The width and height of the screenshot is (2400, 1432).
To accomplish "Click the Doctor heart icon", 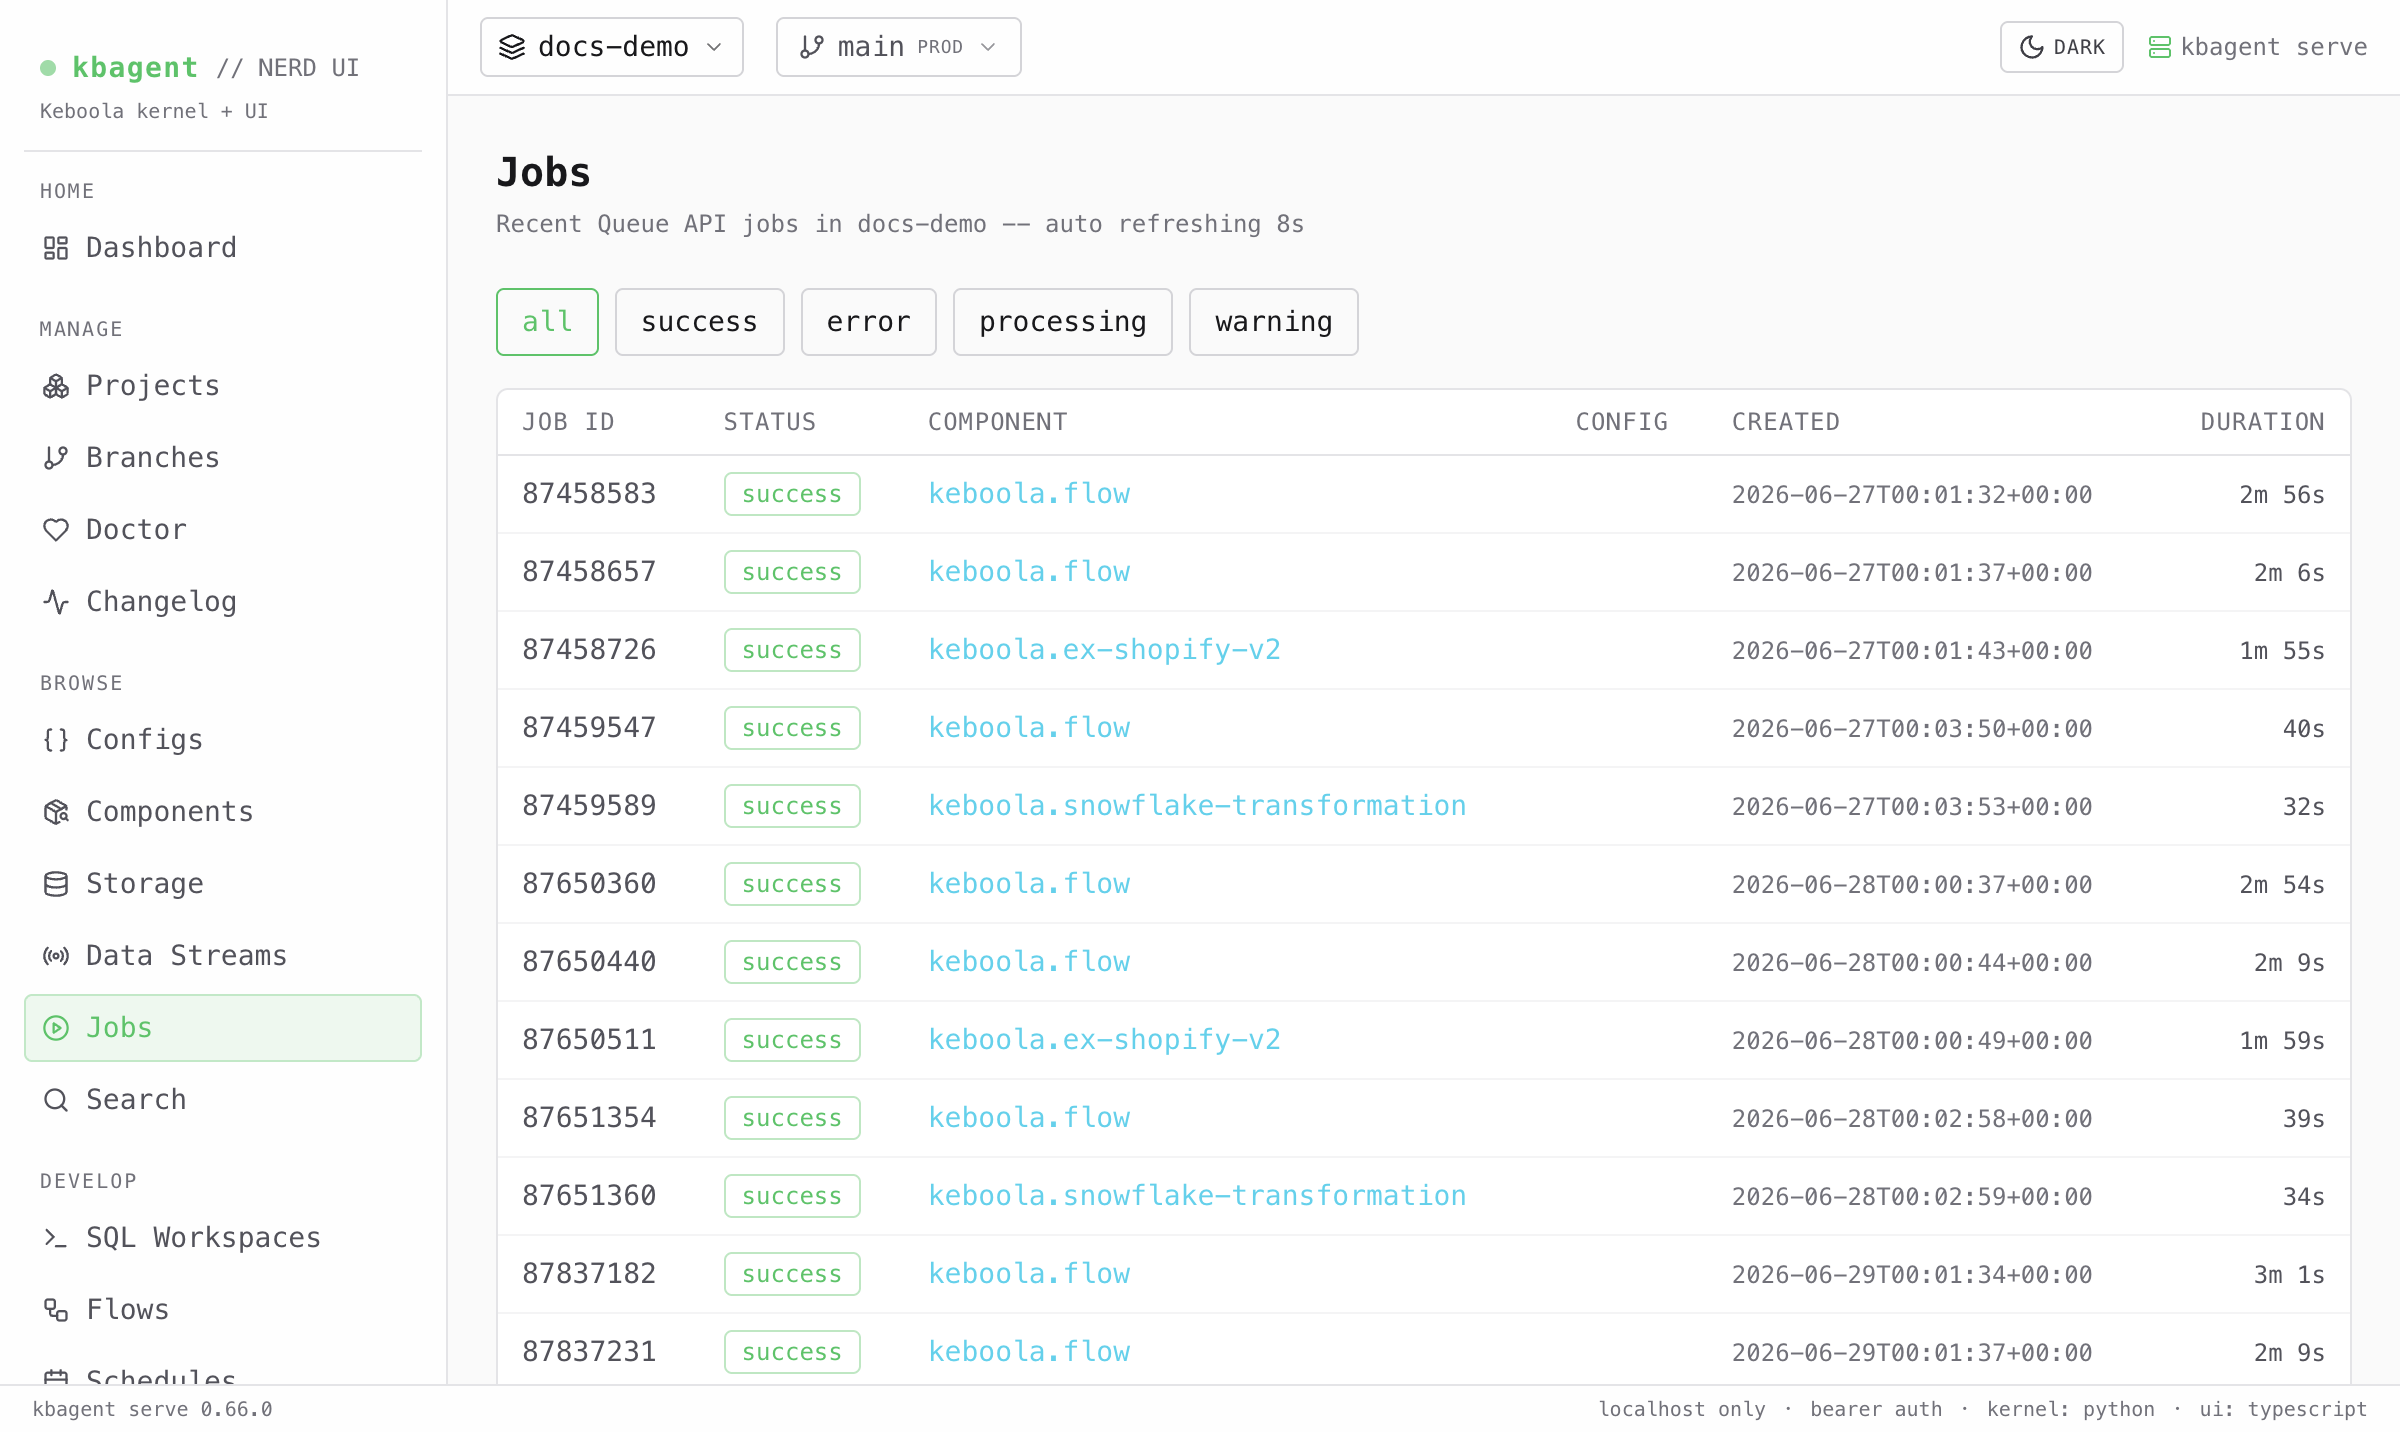I will click(56, 530).
